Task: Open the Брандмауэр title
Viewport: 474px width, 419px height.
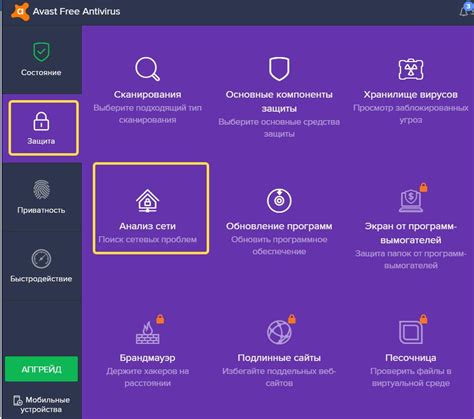Action: pyautogui.click(x=147, y=358)
